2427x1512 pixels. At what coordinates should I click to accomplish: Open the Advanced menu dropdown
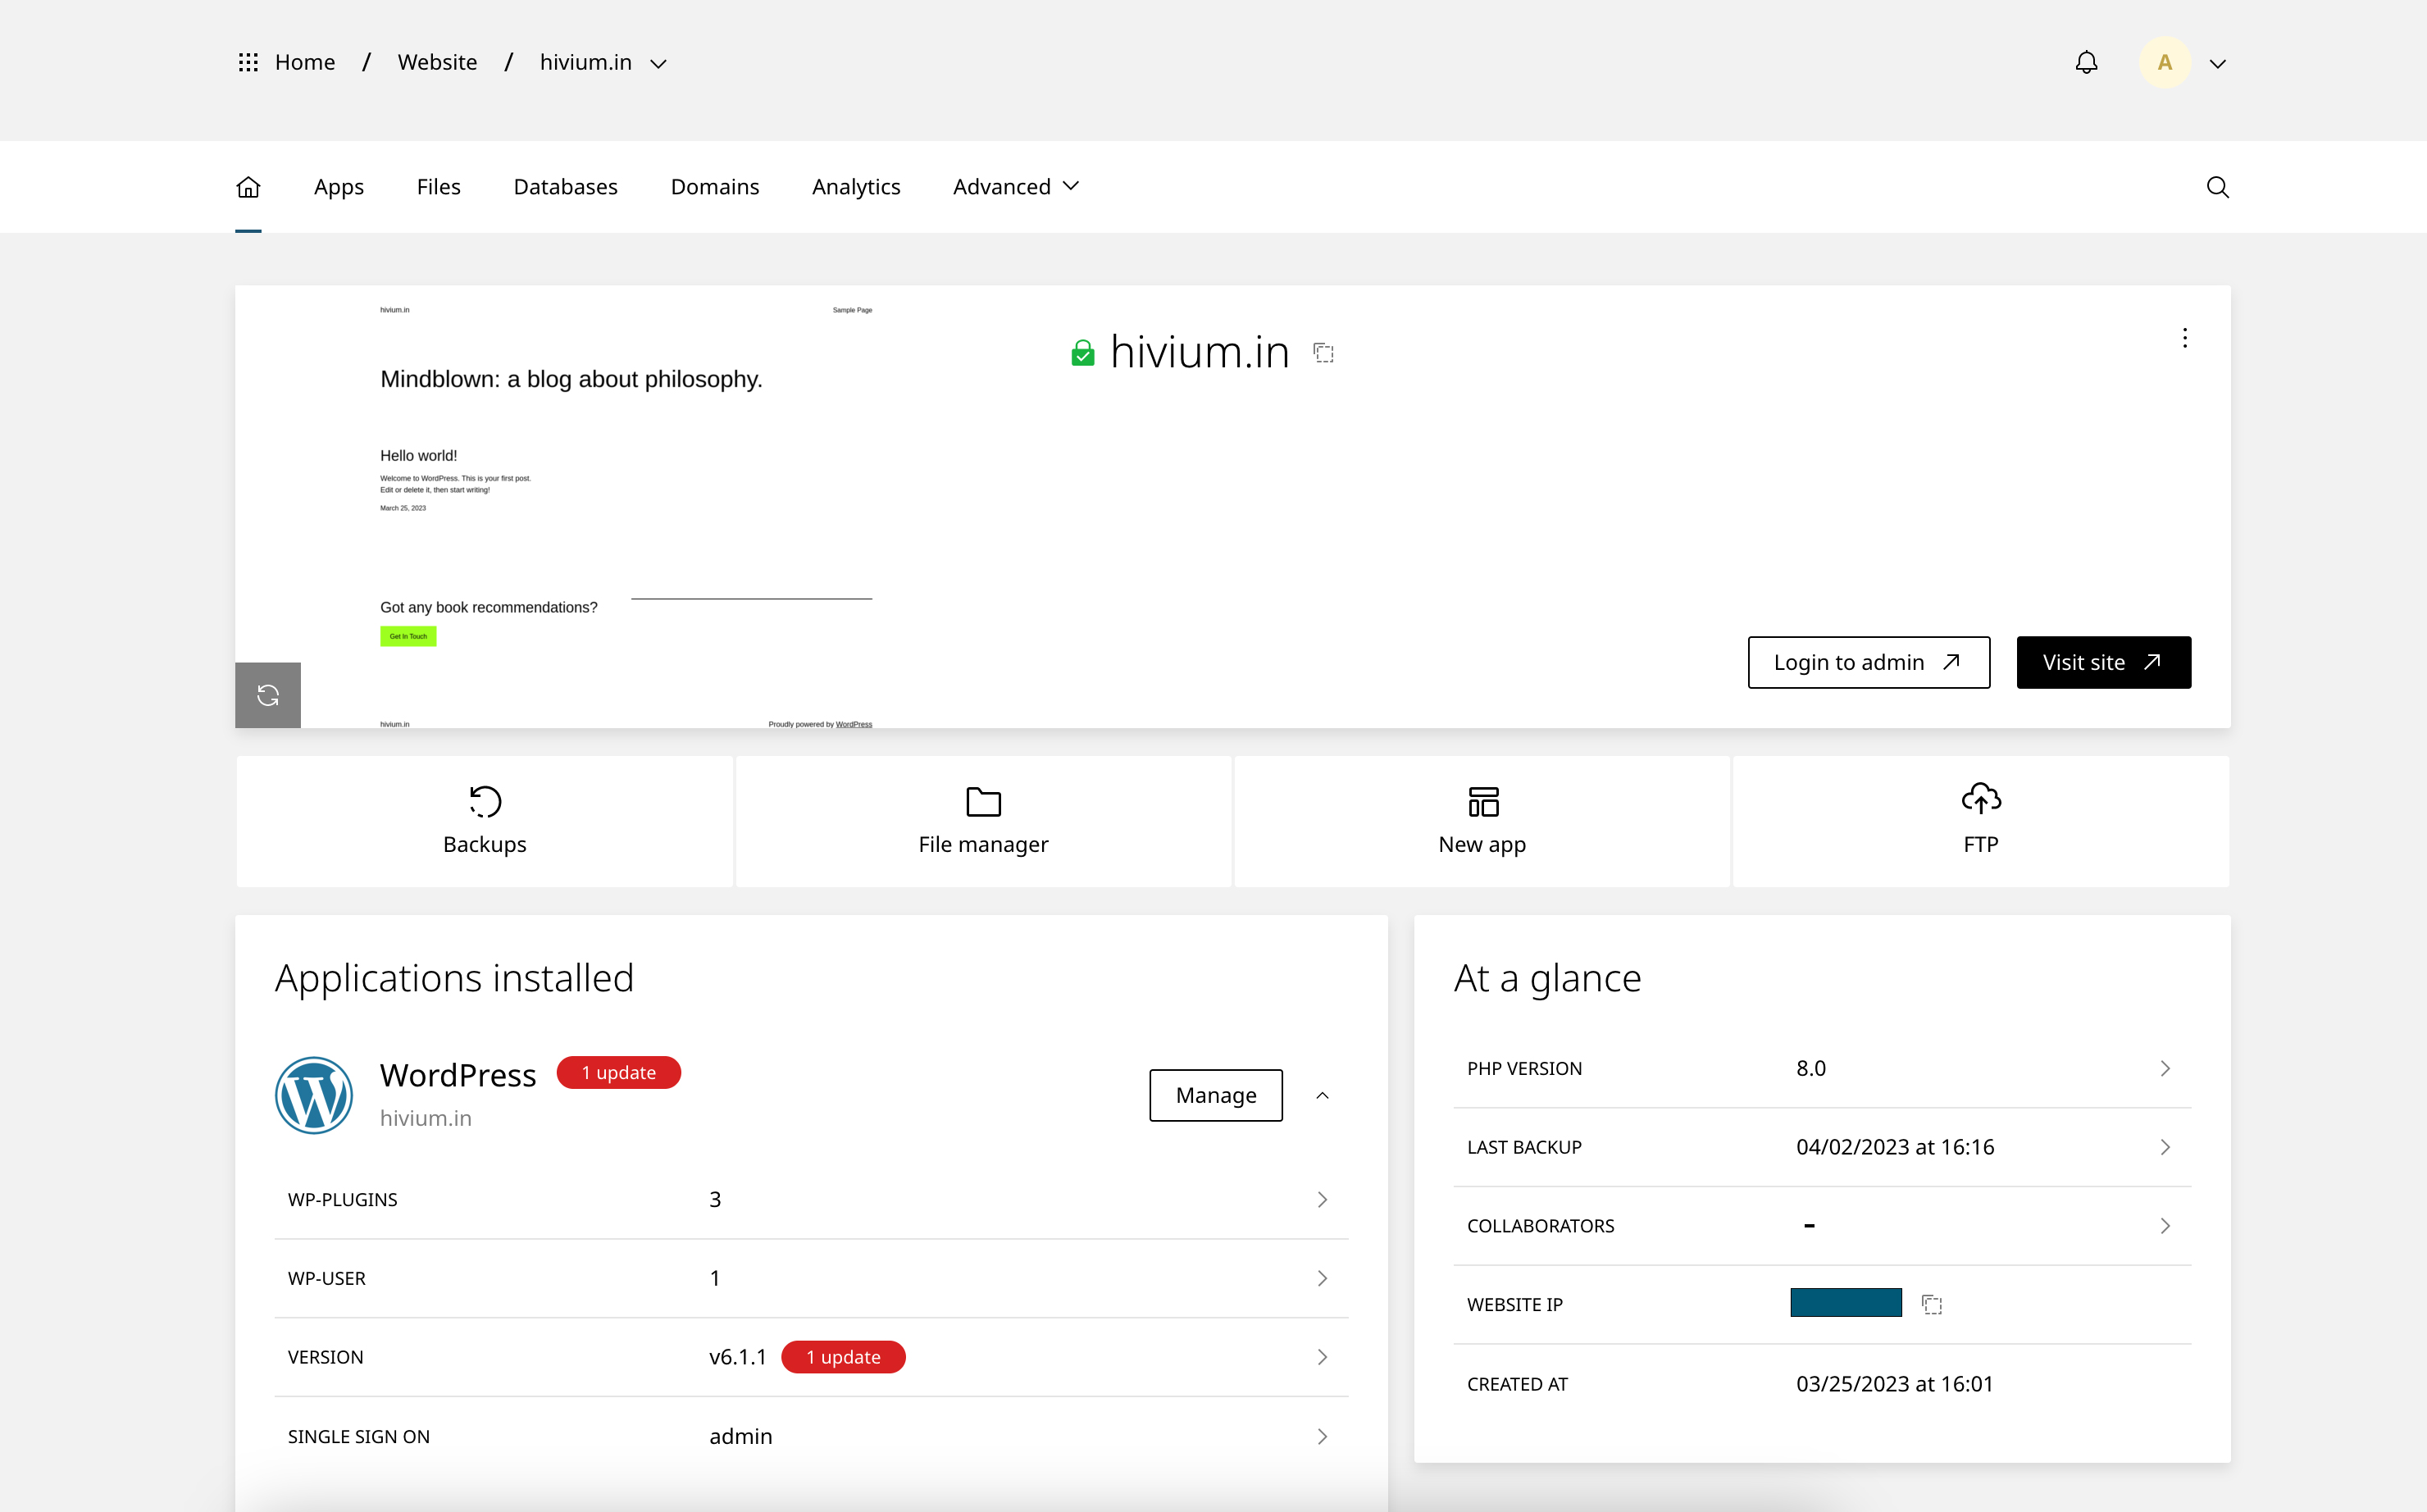point(1015,187)
